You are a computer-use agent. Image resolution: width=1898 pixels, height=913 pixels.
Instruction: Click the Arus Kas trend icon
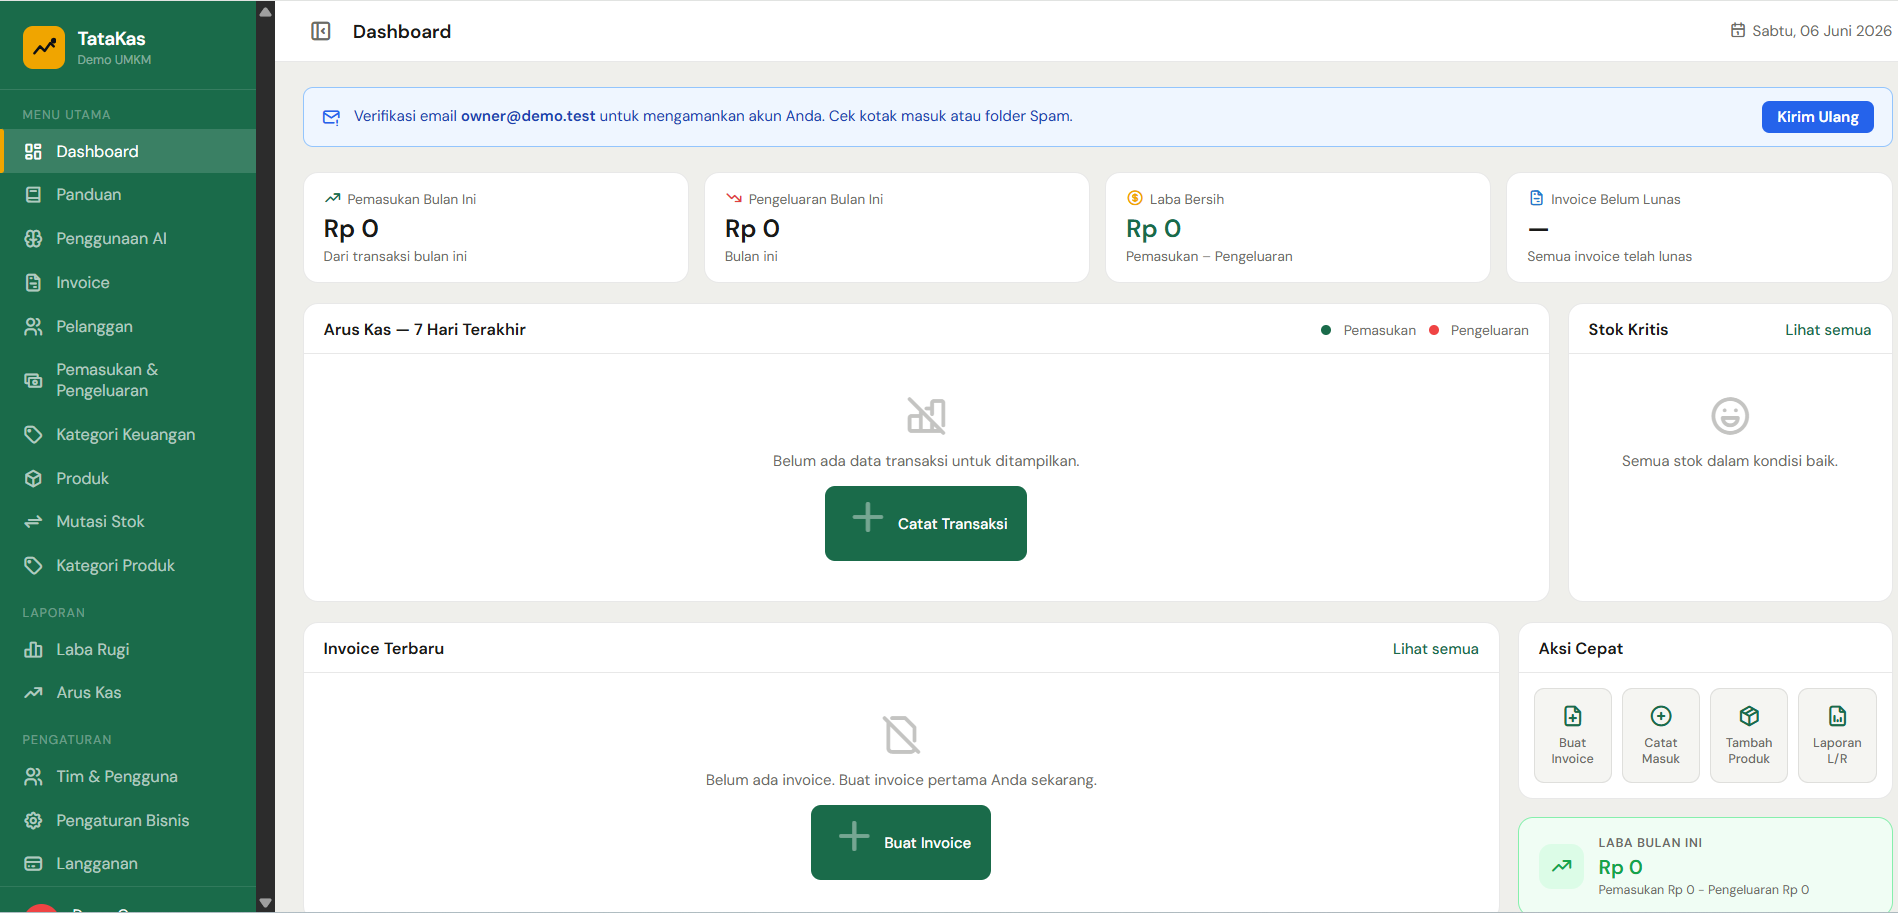33,692
